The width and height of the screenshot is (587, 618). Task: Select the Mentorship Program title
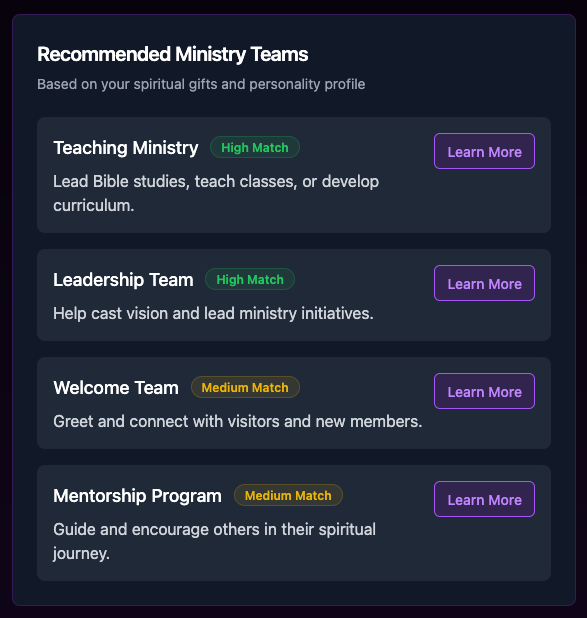coord(137,496)
